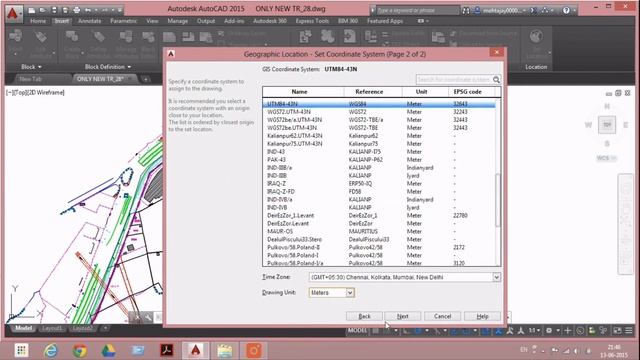Click the Help button in the dialog
640x360 pixels.
(x=482, y=316)
